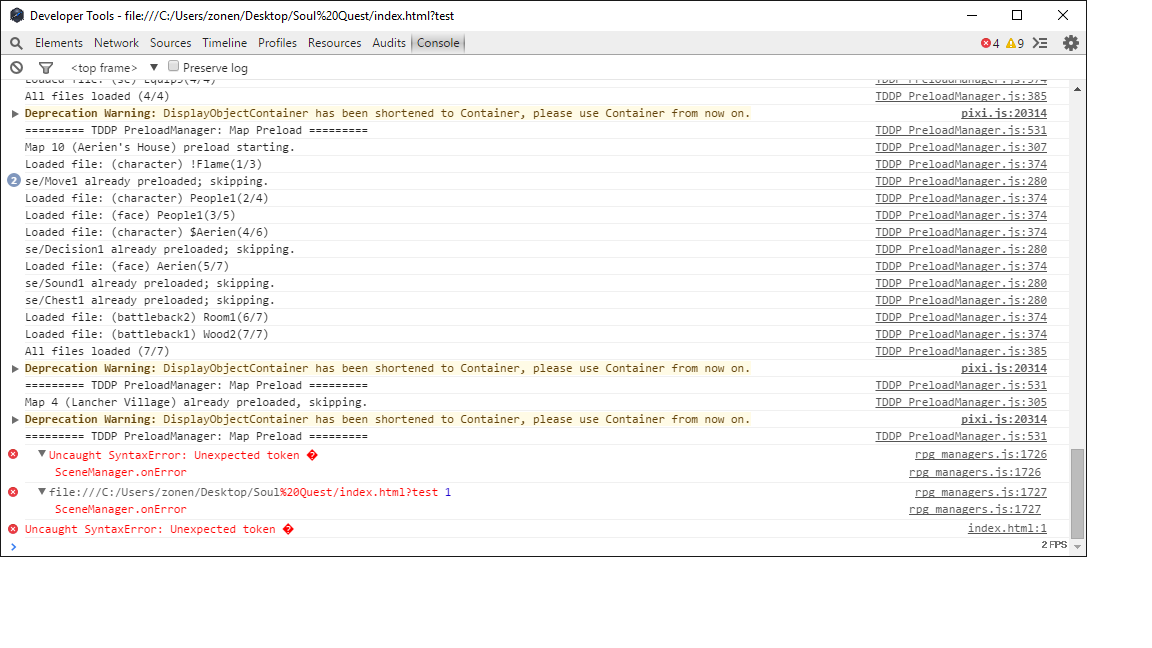Open the search magnifier icon in DevTools

tap(16, 43)
